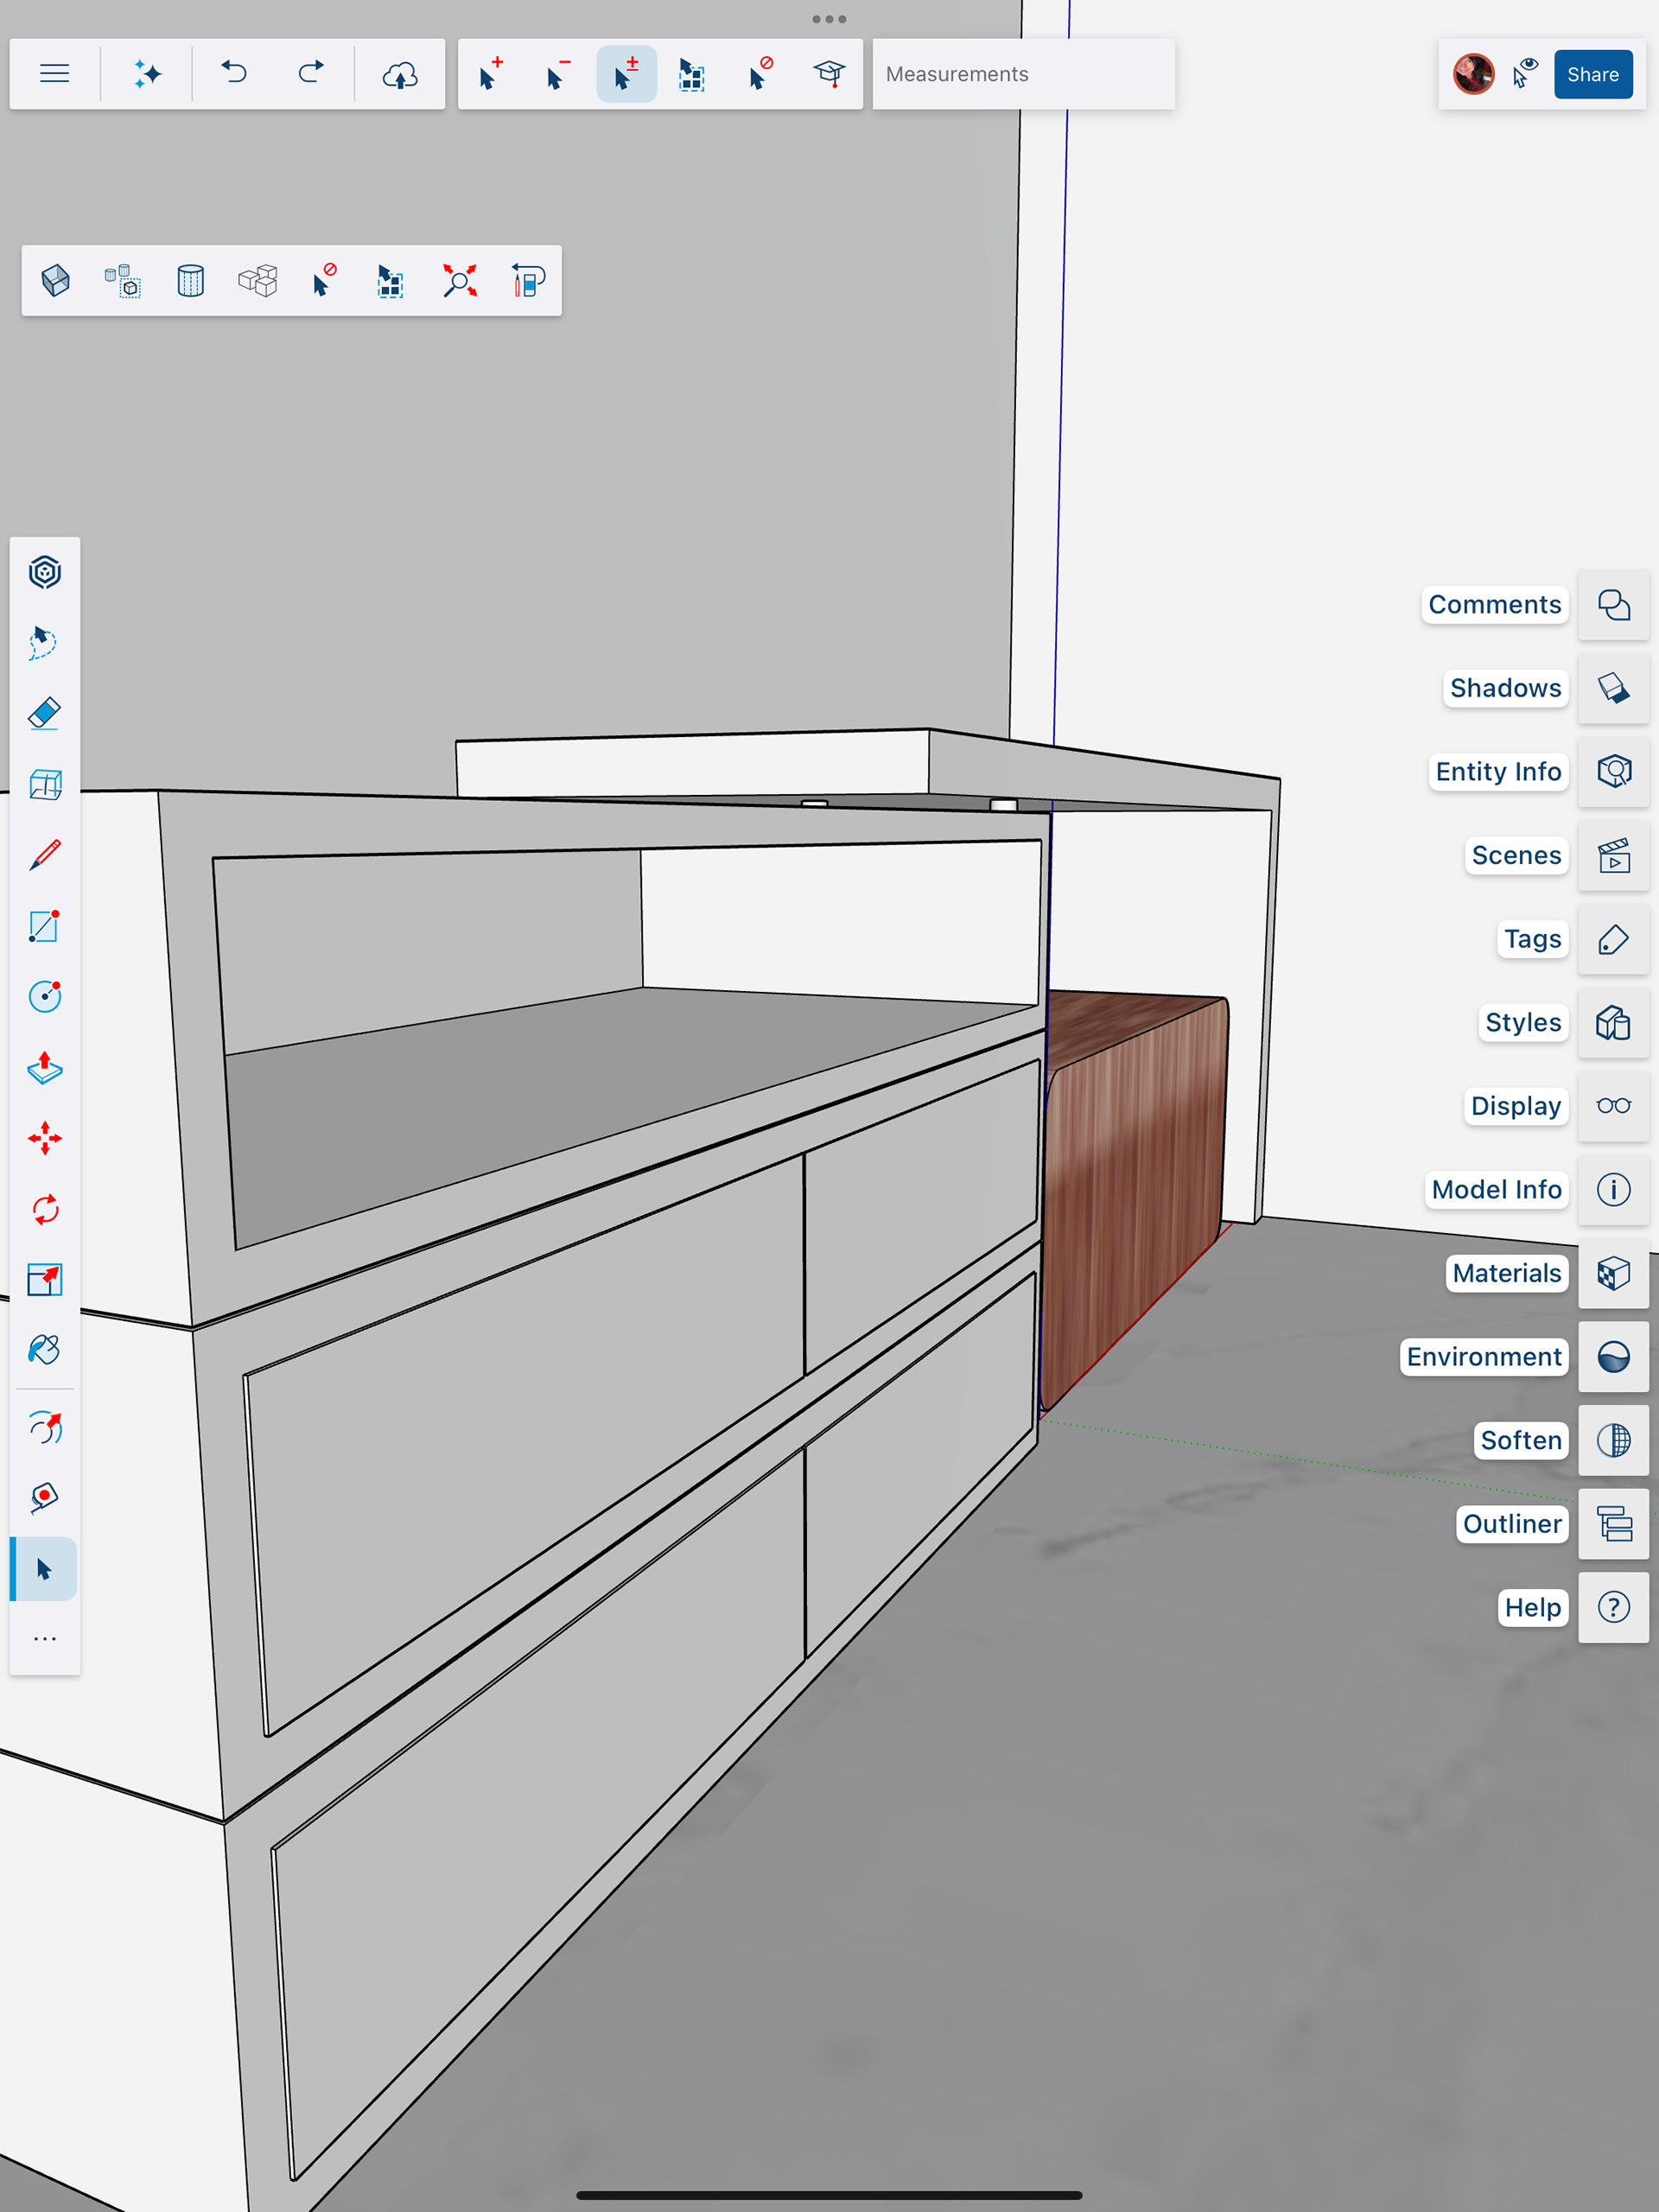Click the Undo button
This screenshot has width=1659, height=2212.
tap(234, 74)
